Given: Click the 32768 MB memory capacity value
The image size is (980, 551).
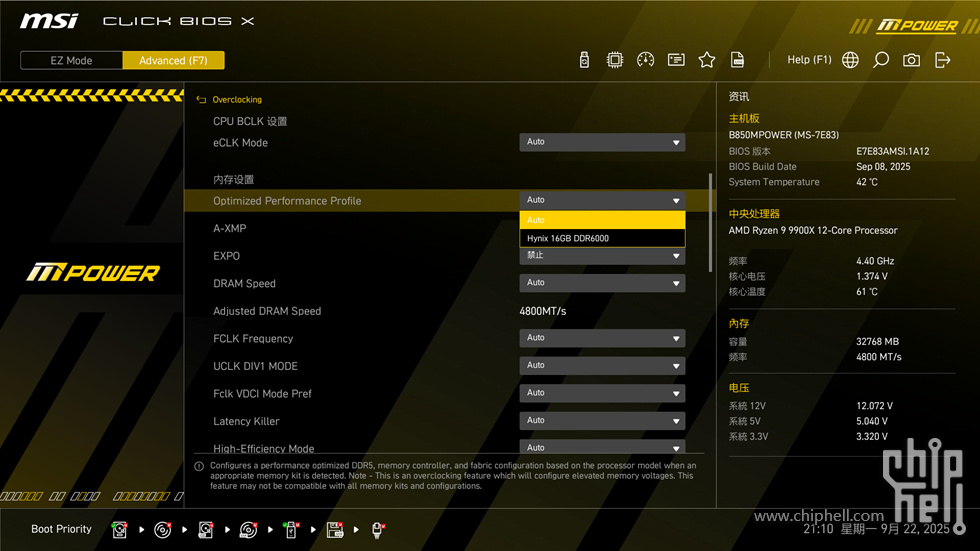Looking at the screenshot, I should pyautogui.click(x=877, y=342).
